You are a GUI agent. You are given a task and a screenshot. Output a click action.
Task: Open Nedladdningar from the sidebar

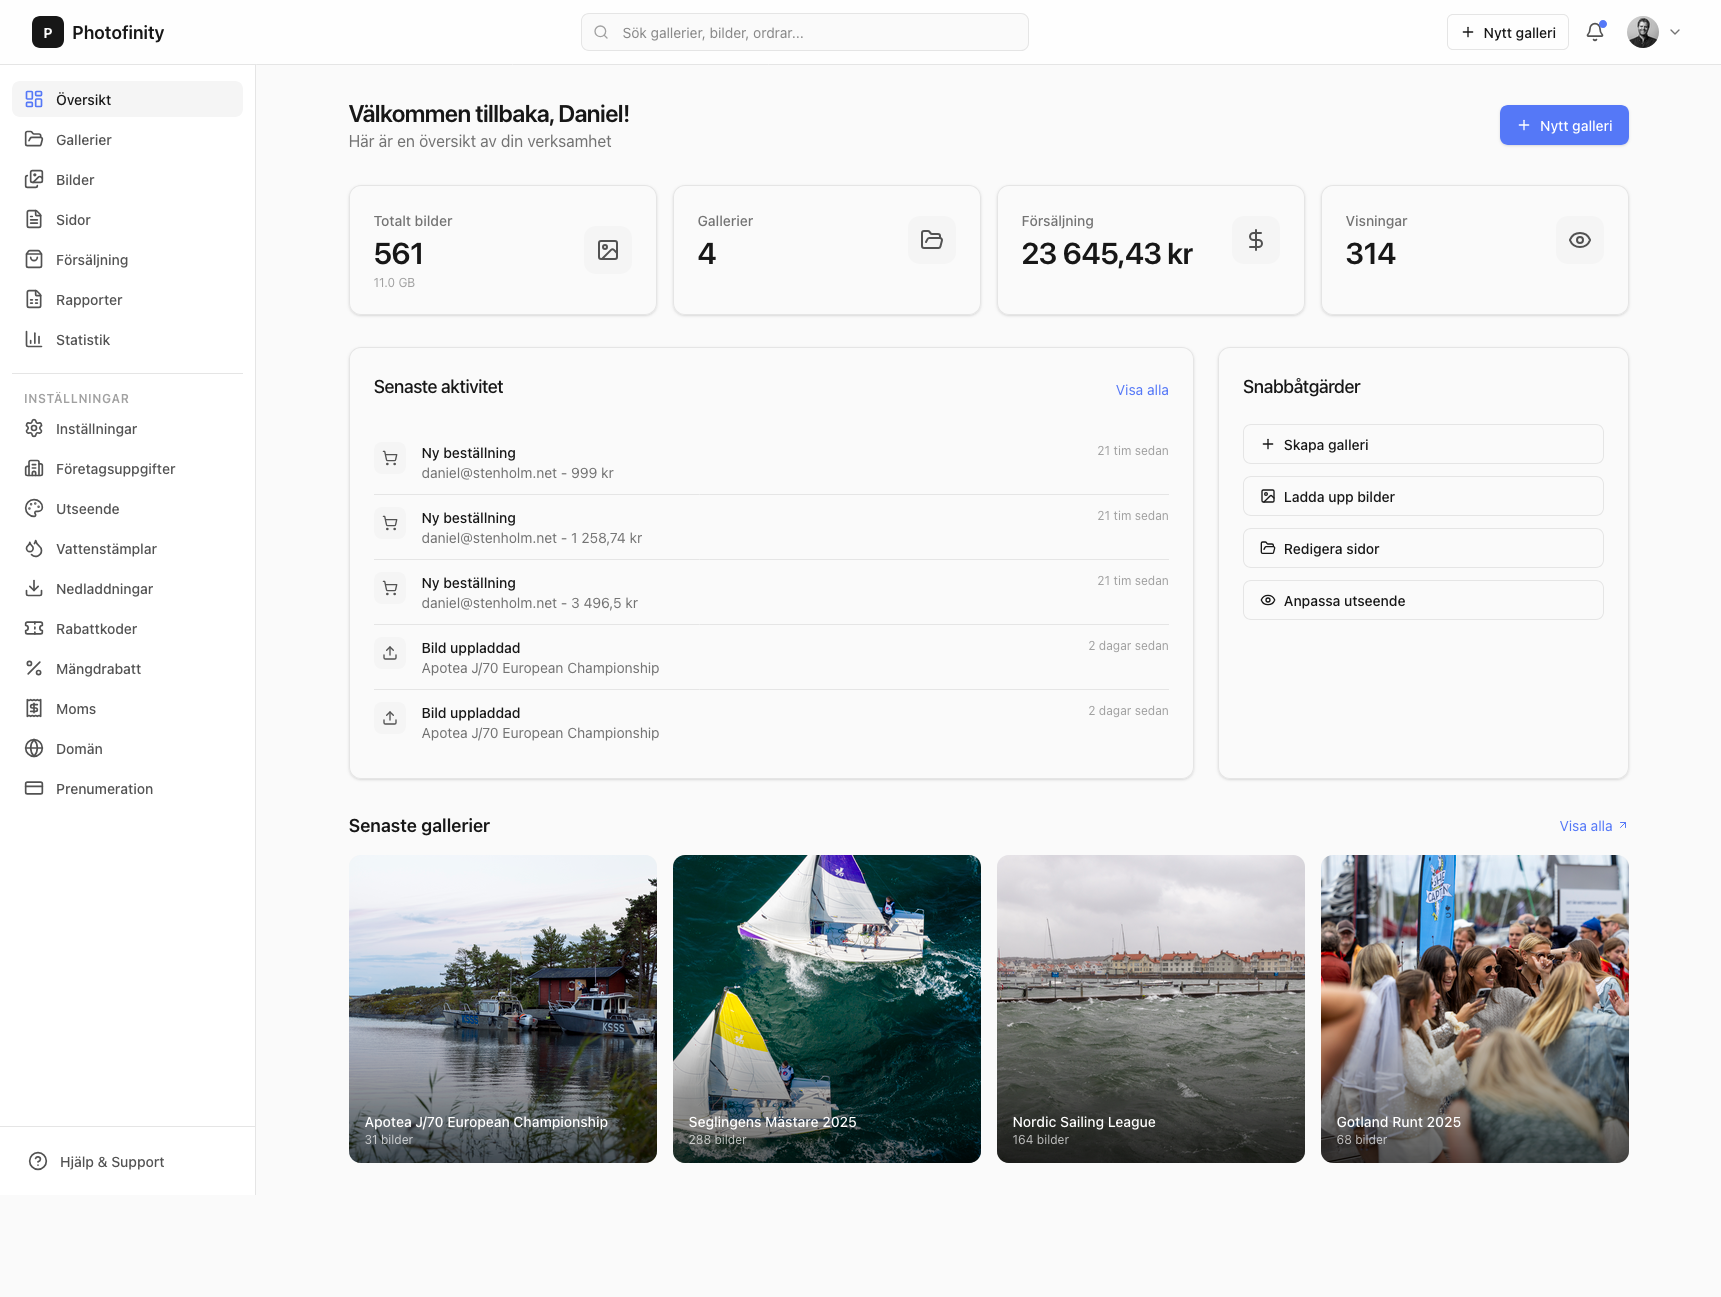[x=104, y=588]
